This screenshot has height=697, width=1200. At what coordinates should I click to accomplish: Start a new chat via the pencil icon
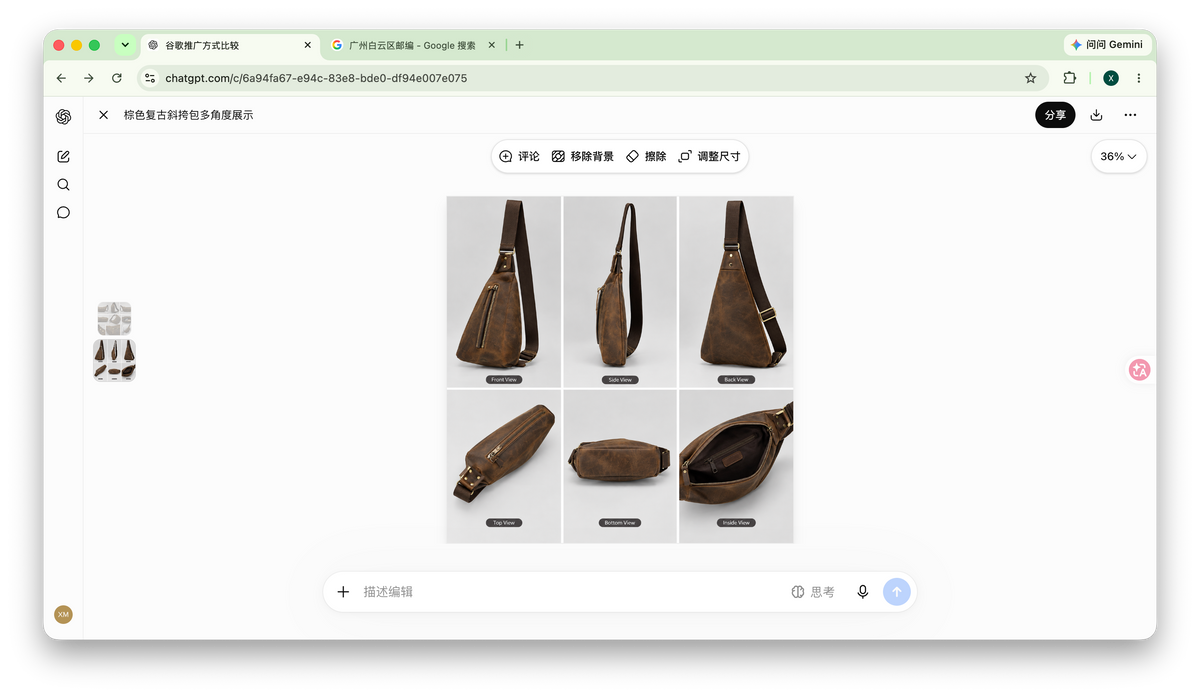pyautogui.click(x=63, y=156)
